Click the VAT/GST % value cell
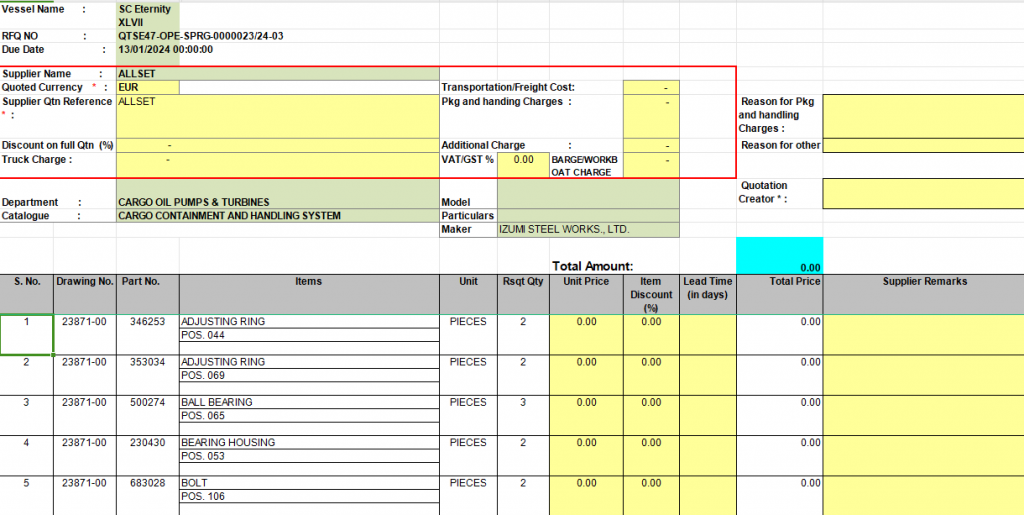Image resolution: width=1024 pixels, height=515 pixels. tap(522, 160)
